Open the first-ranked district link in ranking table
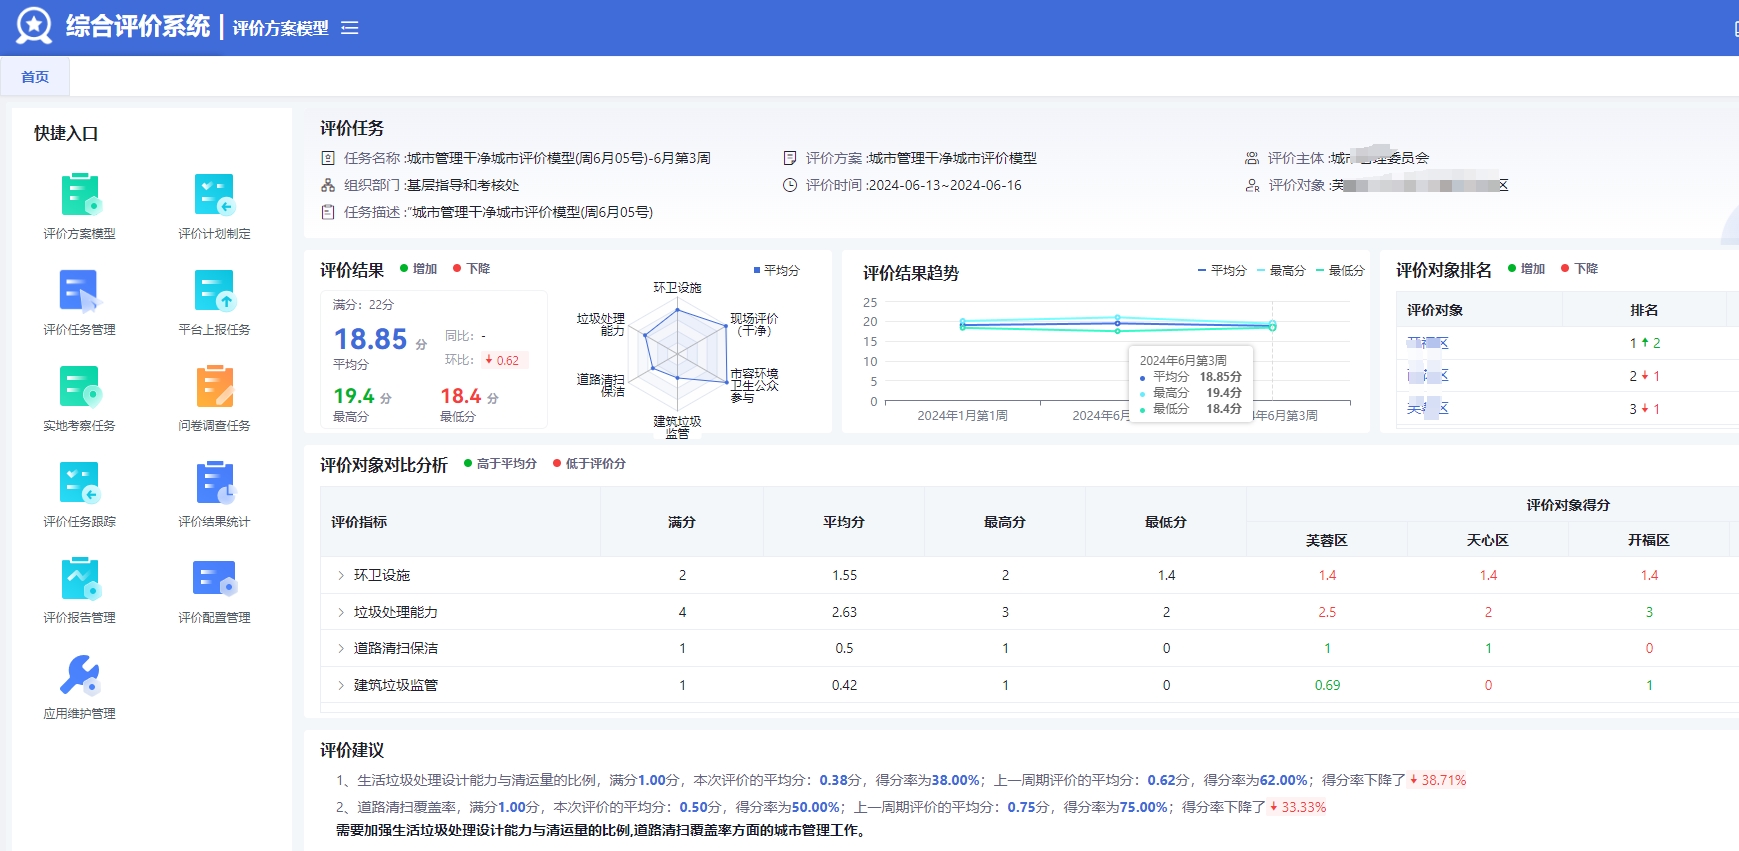1739x851 pixels. pyautogui.click(x=1427, y=343)
